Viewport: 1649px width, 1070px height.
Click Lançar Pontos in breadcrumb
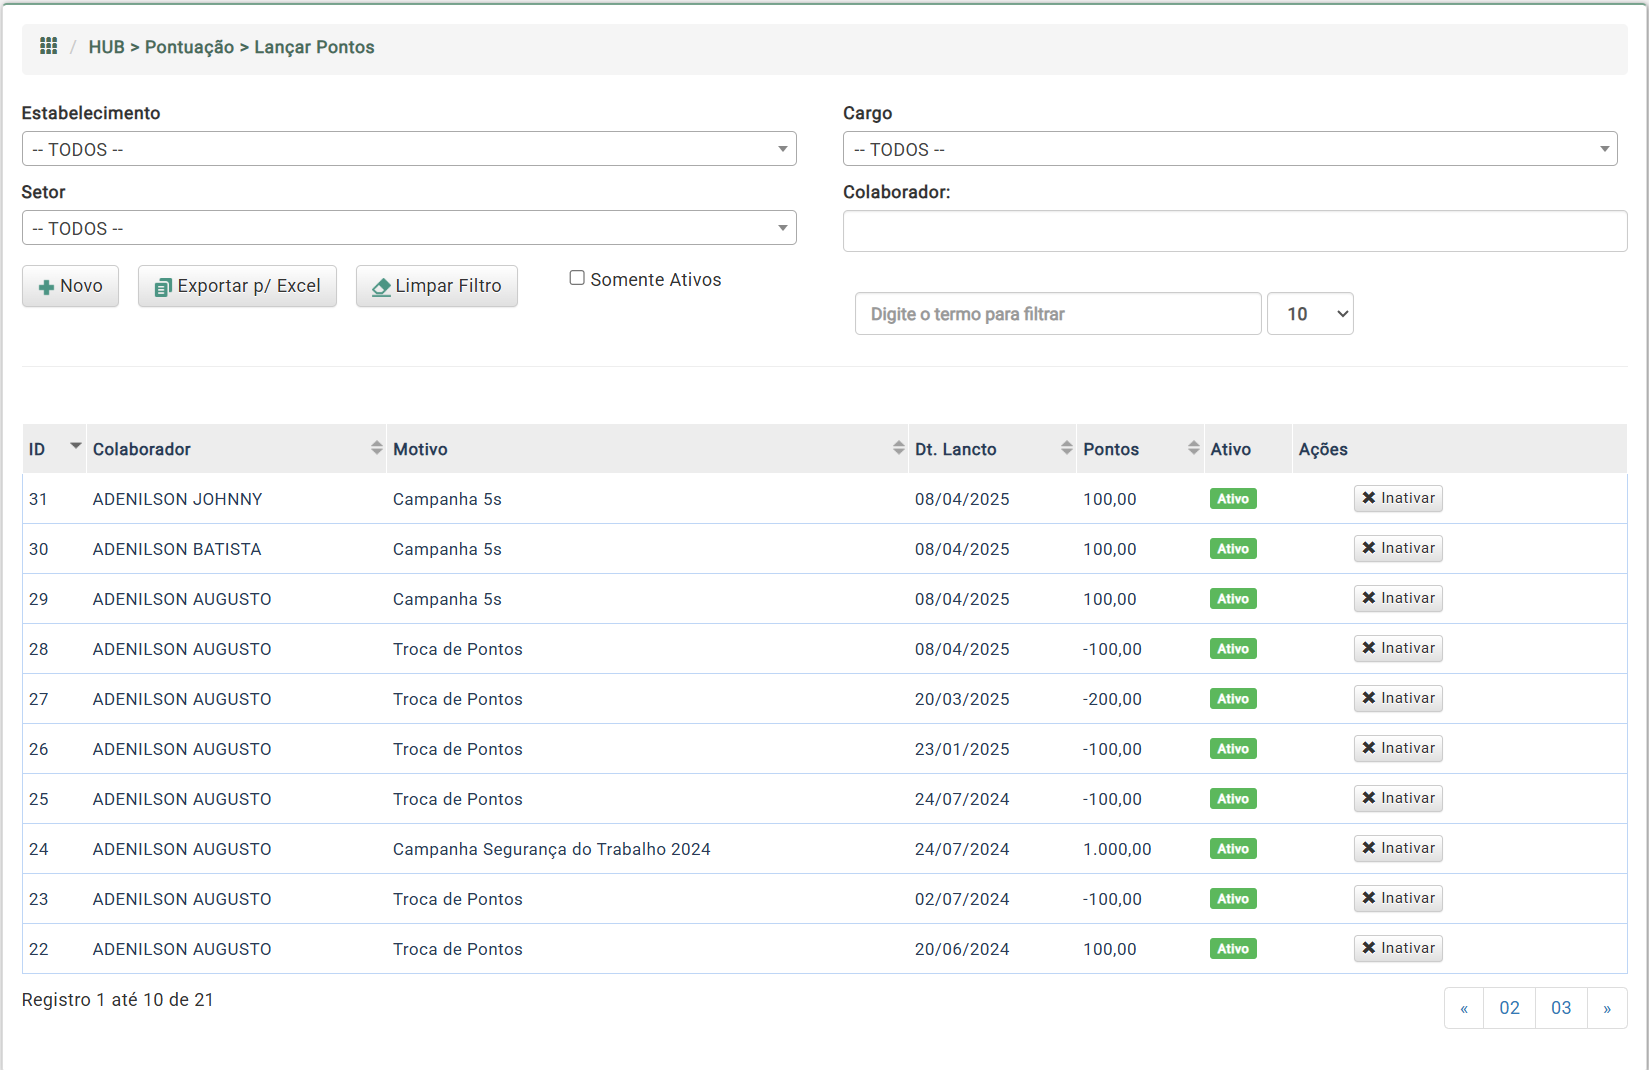point(314,47)
